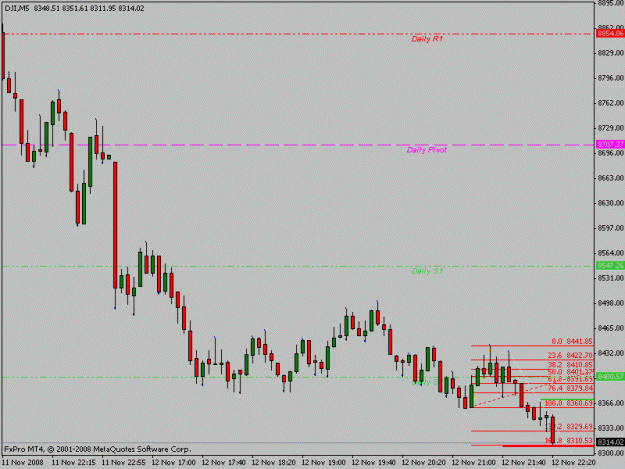Click the 8564.00 price scale value
The image size is (625, 469).
pyautogui.click(x=611, y=253)
